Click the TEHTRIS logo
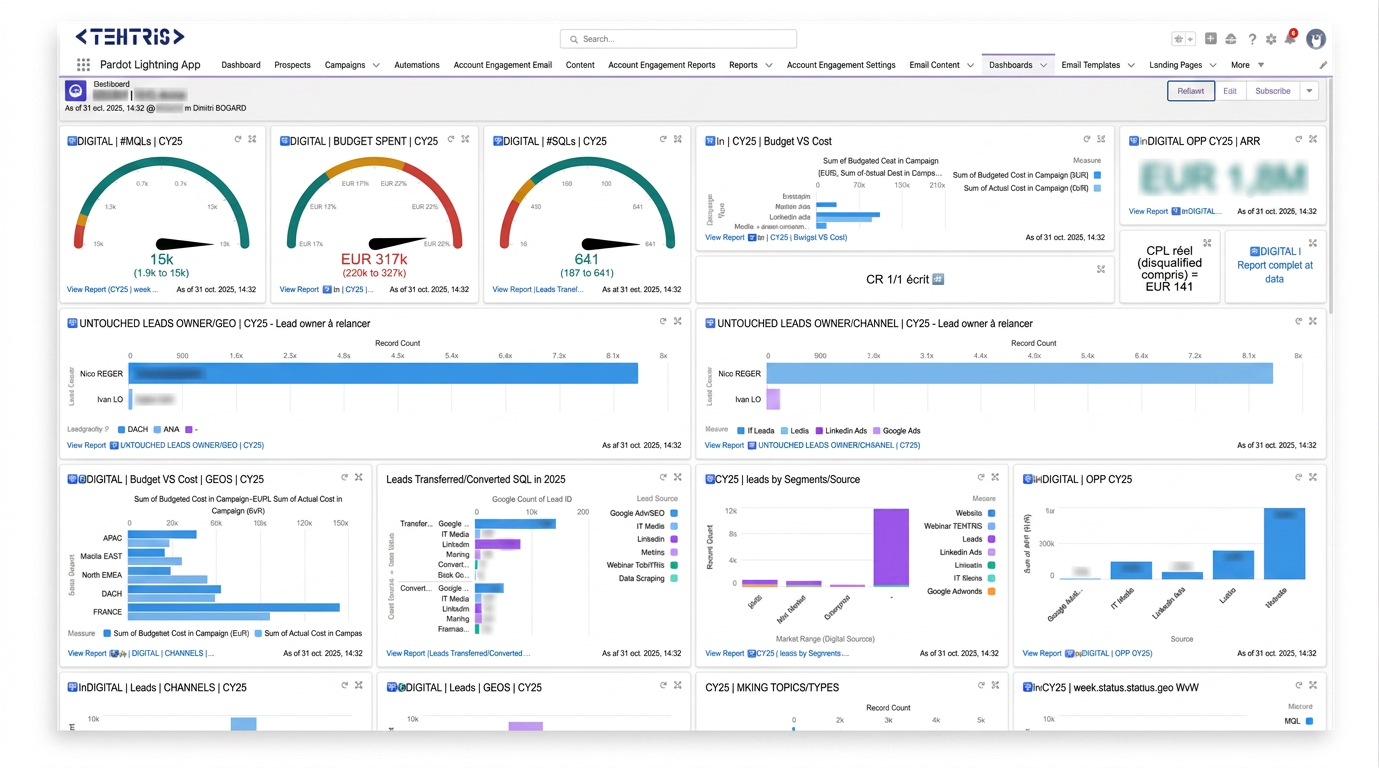 (130, 37)
